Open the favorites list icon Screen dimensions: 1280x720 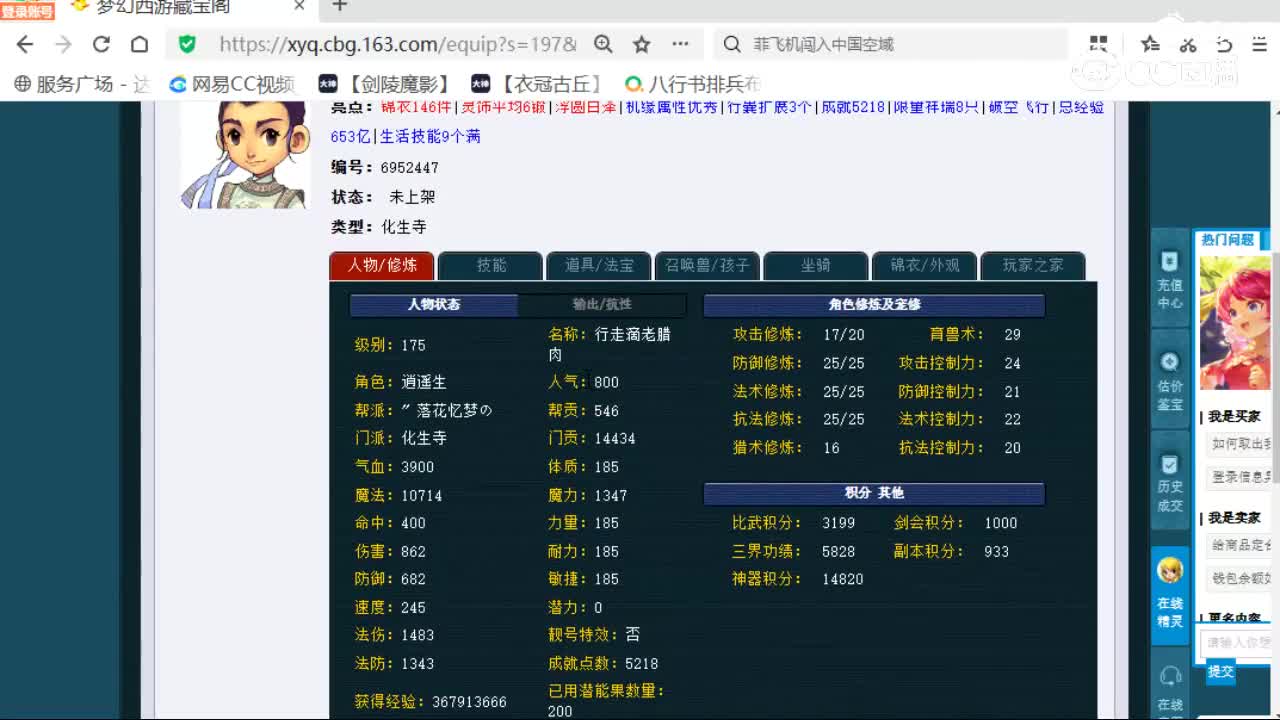coord(1150,44)
